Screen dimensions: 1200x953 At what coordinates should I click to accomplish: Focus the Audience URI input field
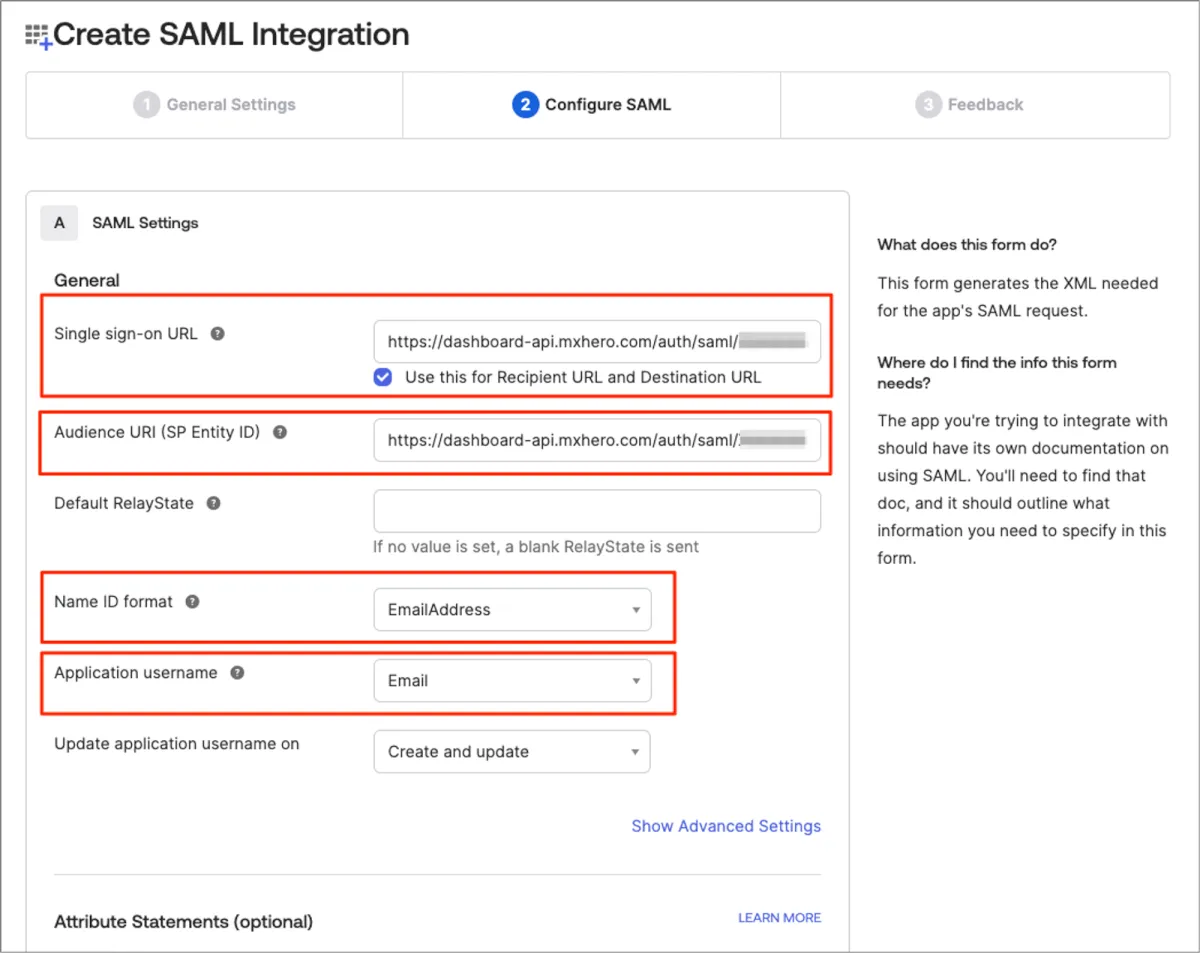click(x=597, y=440)
